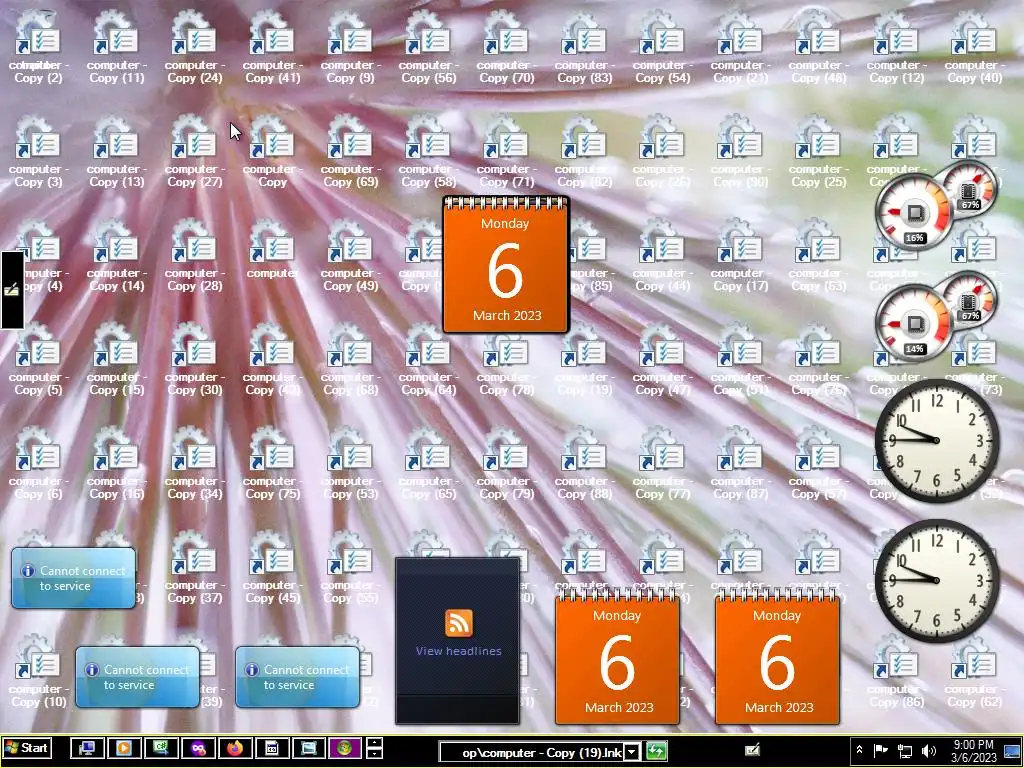The height and width of the screenshot is (768, 1024).
Task: Click the View headlines link in feed gadget
Action: 458,651
